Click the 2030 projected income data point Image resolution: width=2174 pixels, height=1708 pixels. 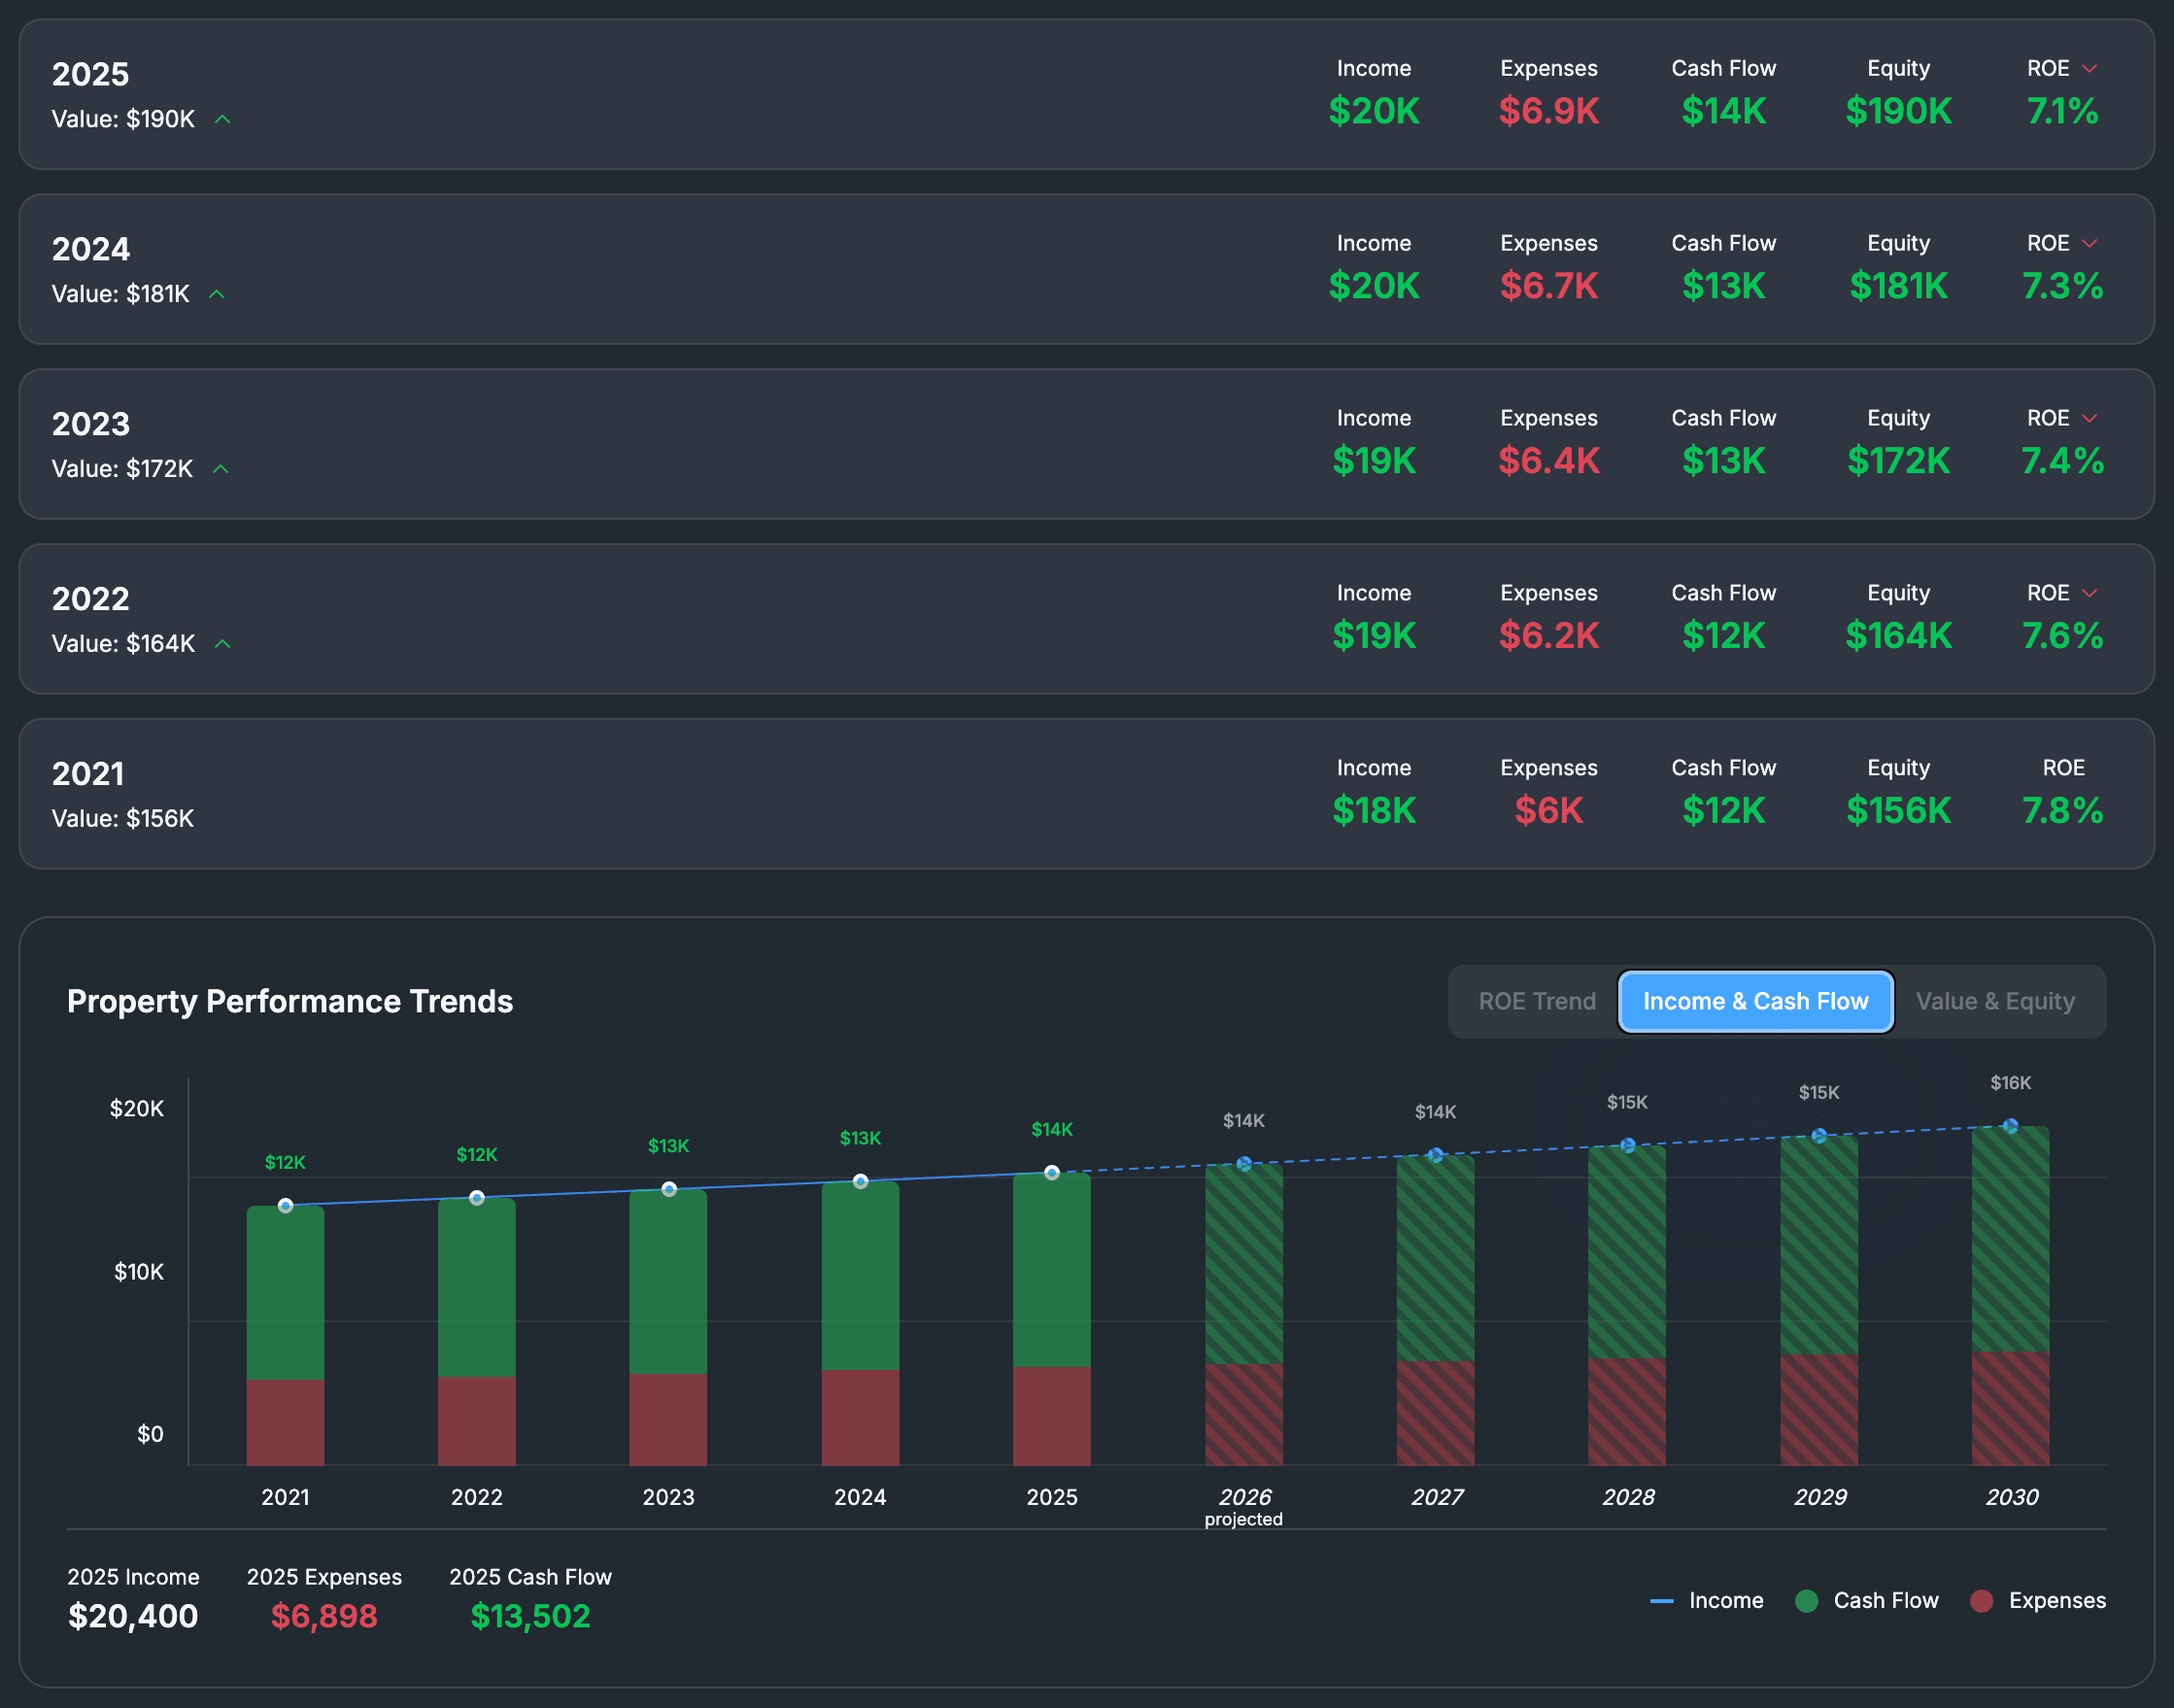pos(2010,1126)
